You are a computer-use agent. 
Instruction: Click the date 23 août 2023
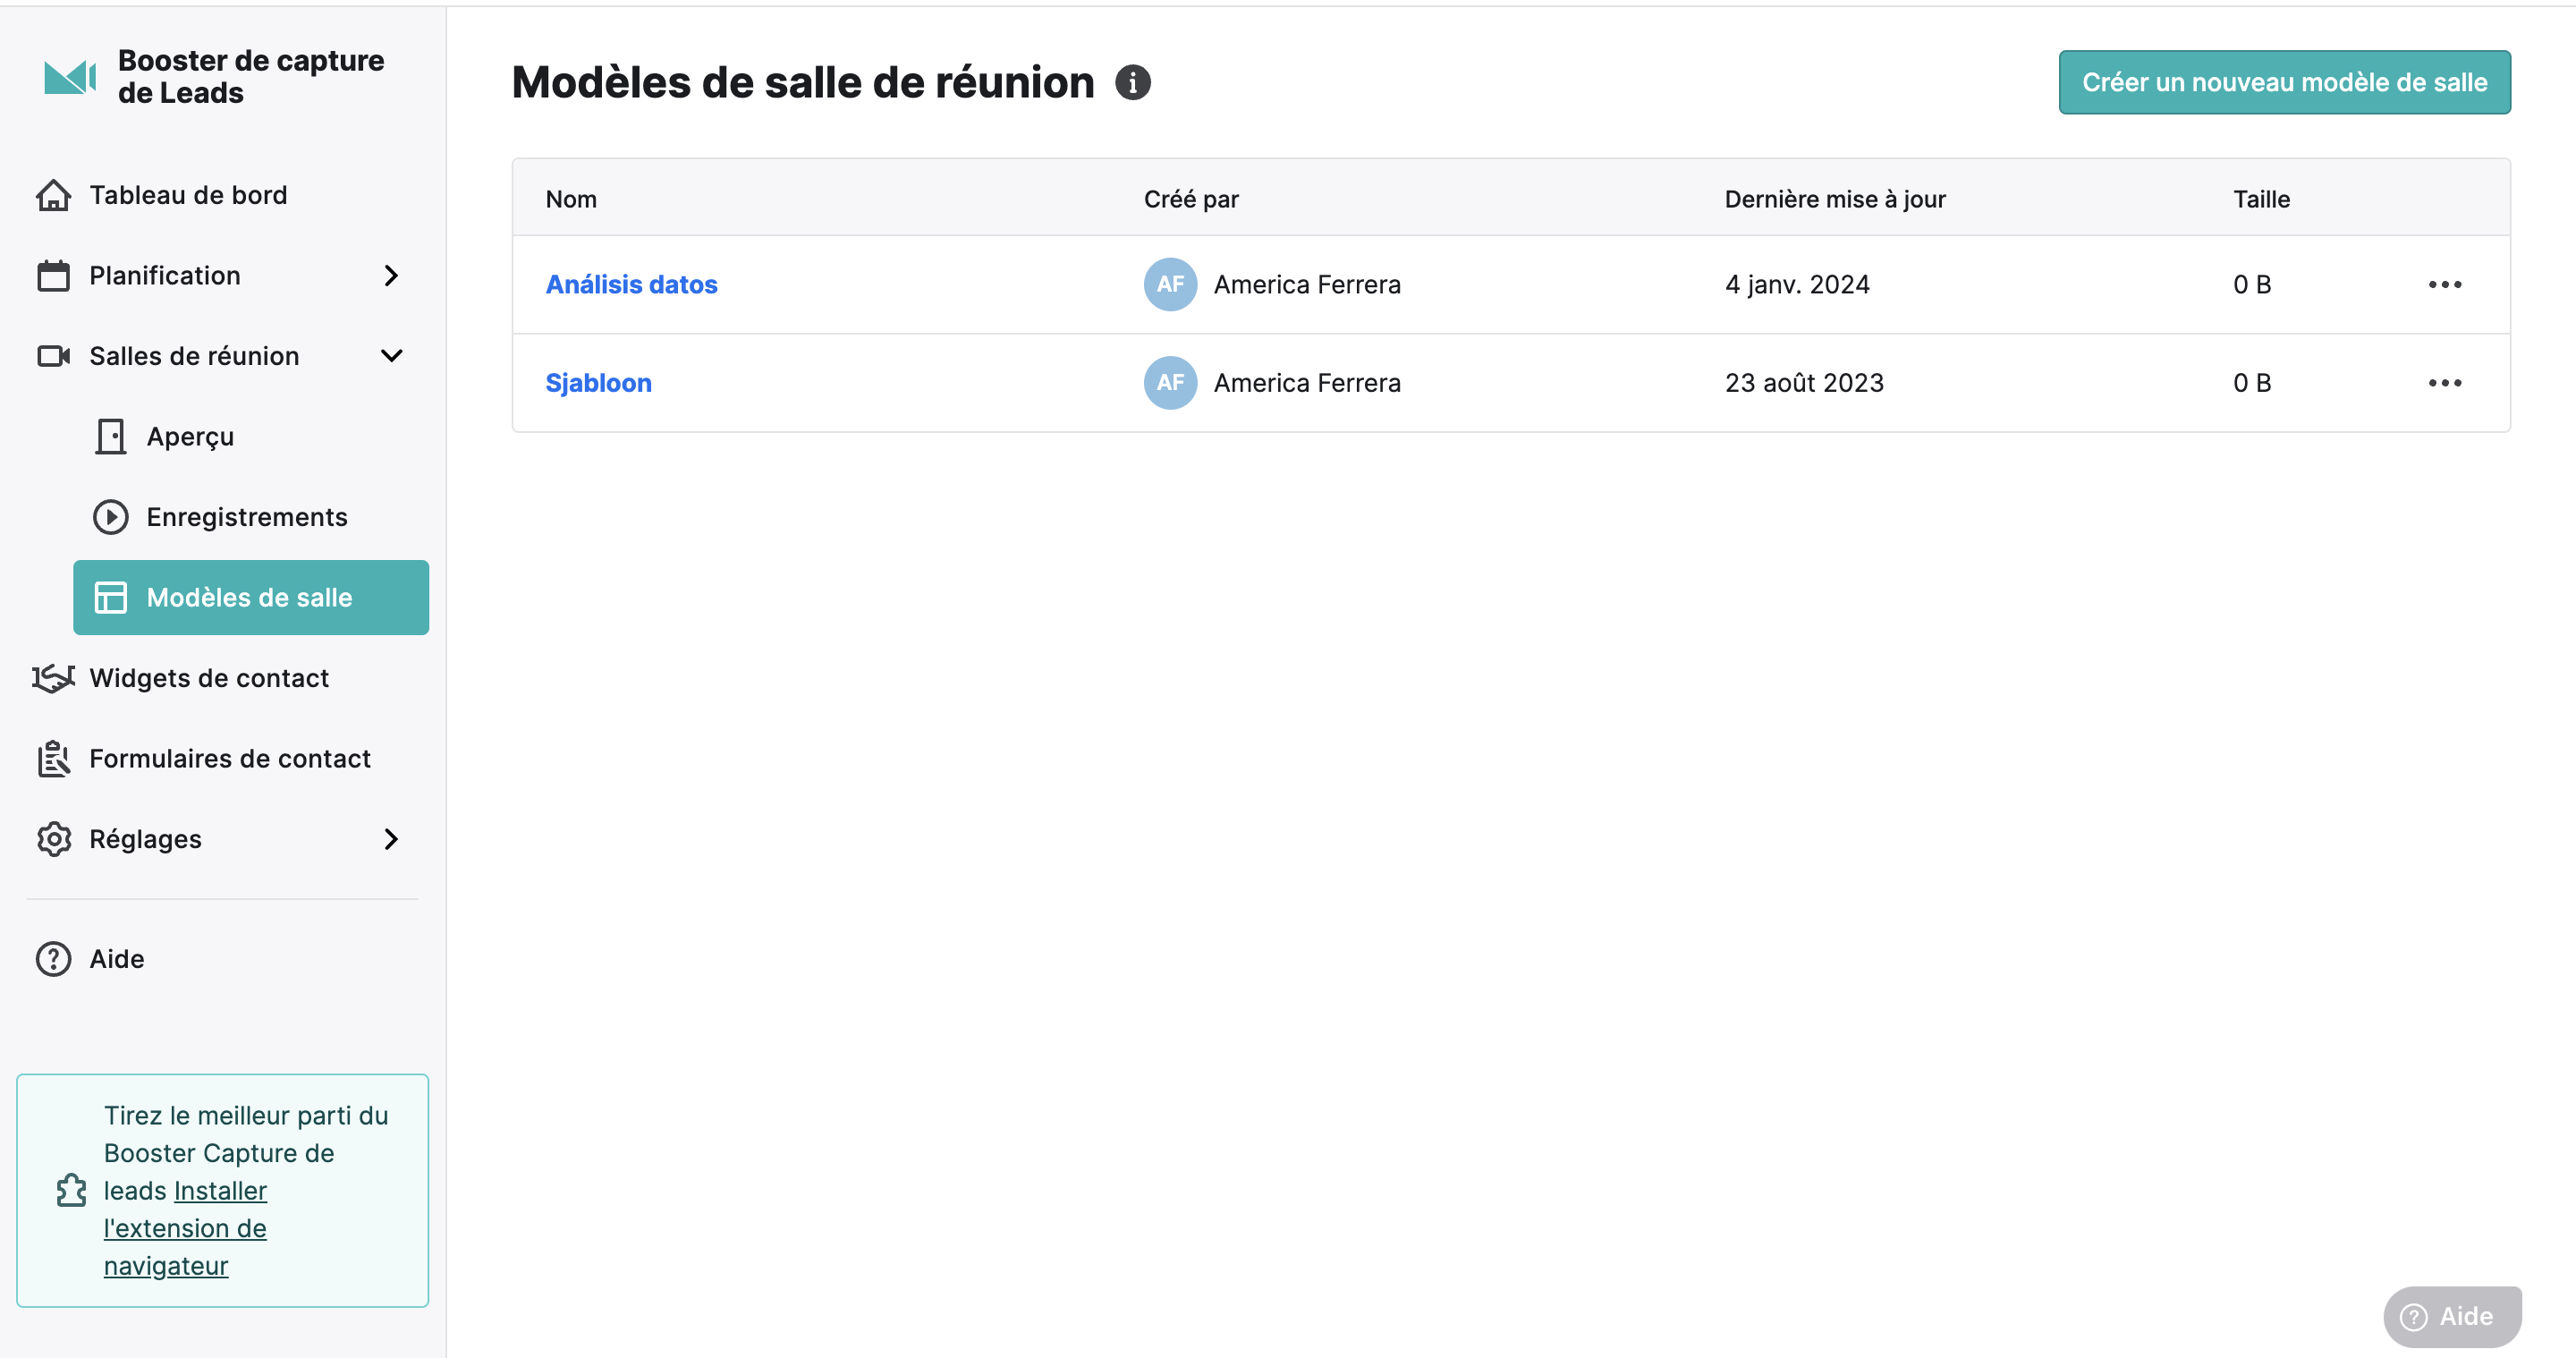(x=1804, y=383)
